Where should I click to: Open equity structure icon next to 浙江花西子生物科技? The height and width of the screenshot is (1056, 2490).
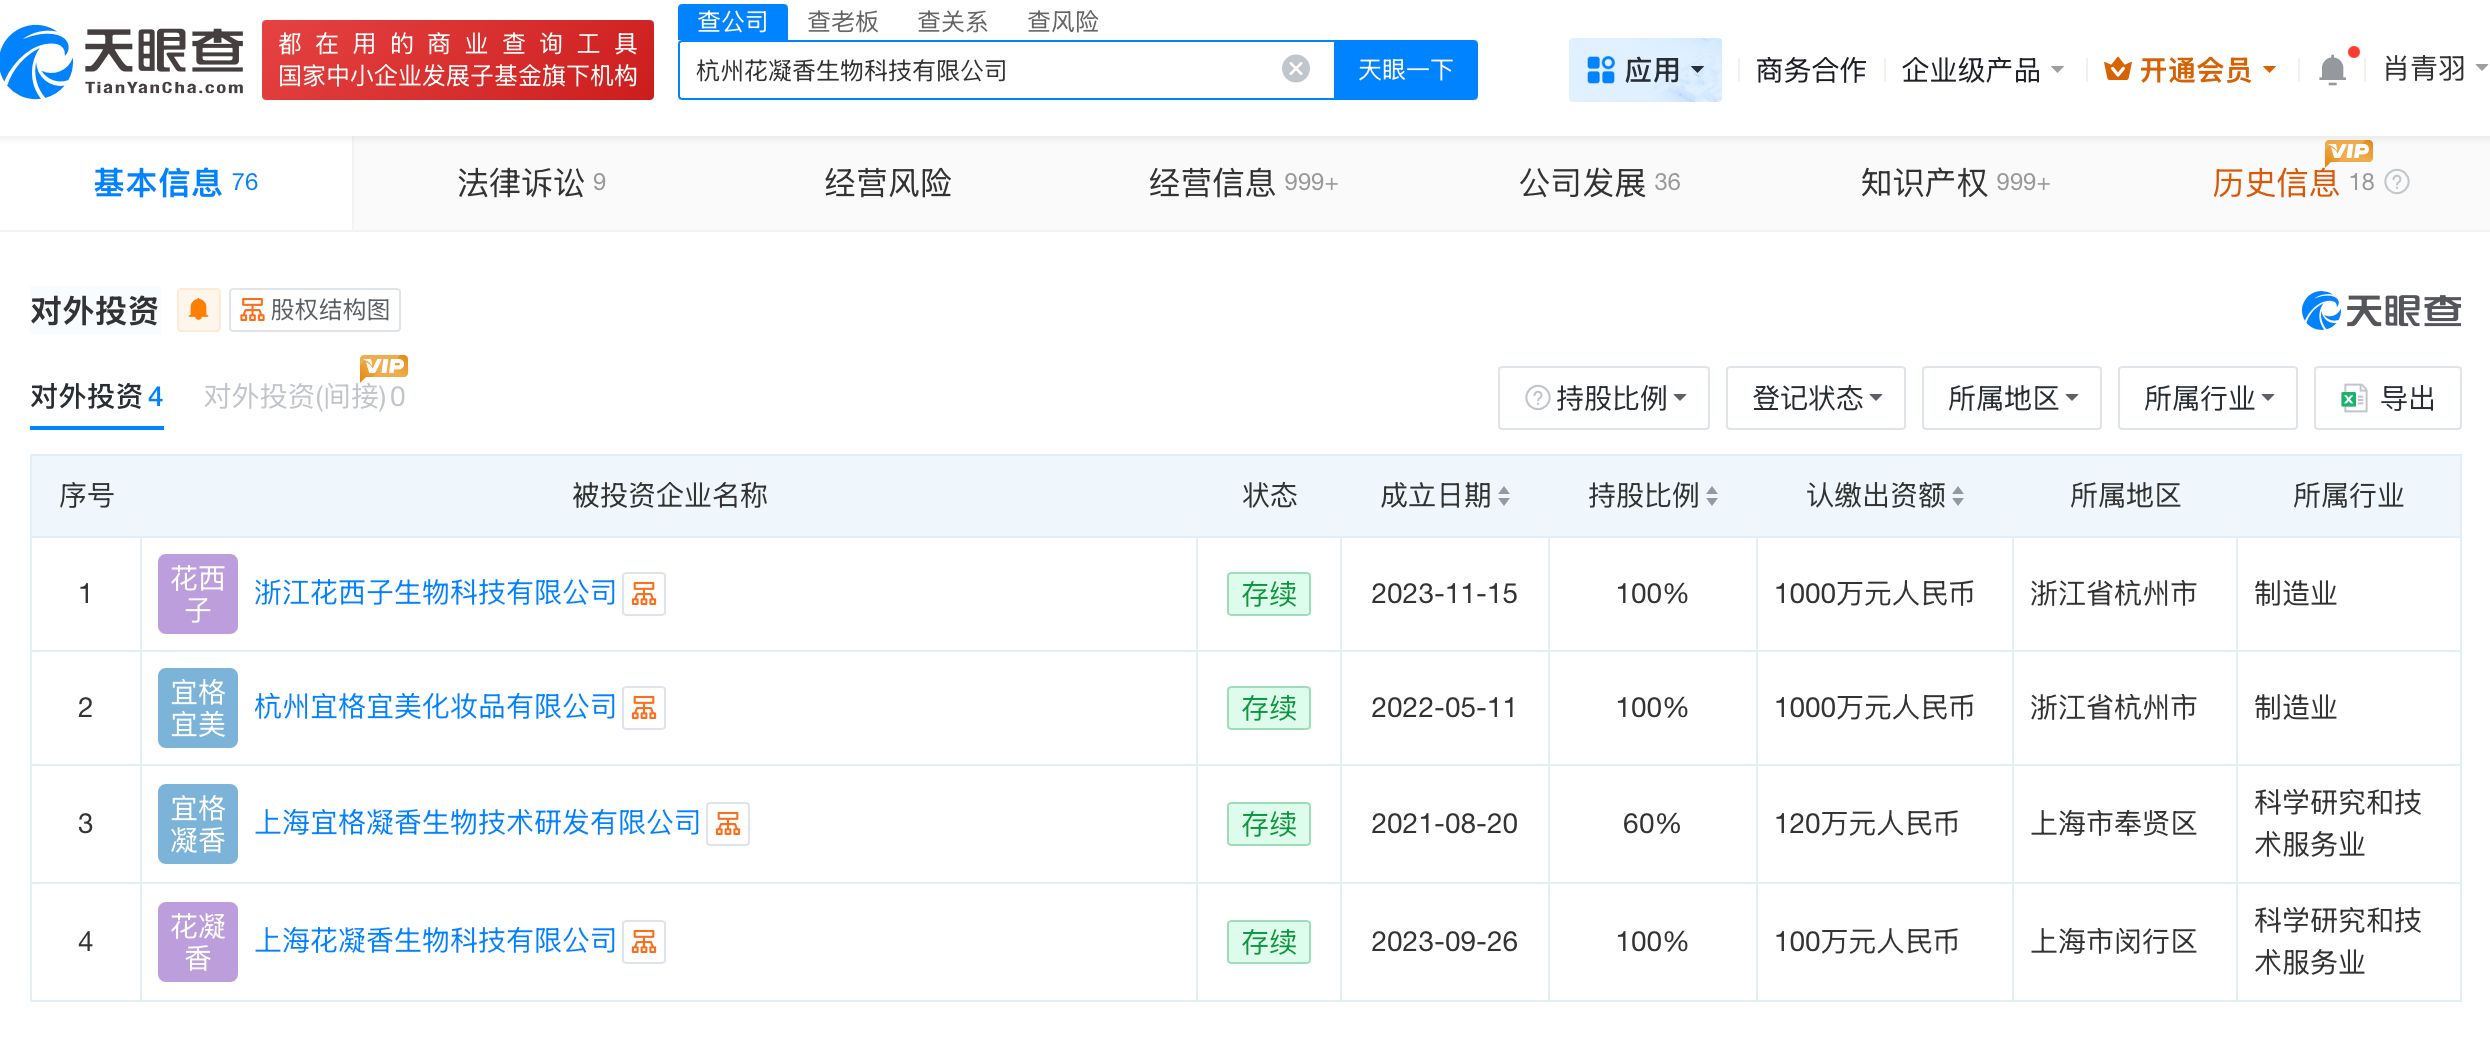click(x=645, y=593)
